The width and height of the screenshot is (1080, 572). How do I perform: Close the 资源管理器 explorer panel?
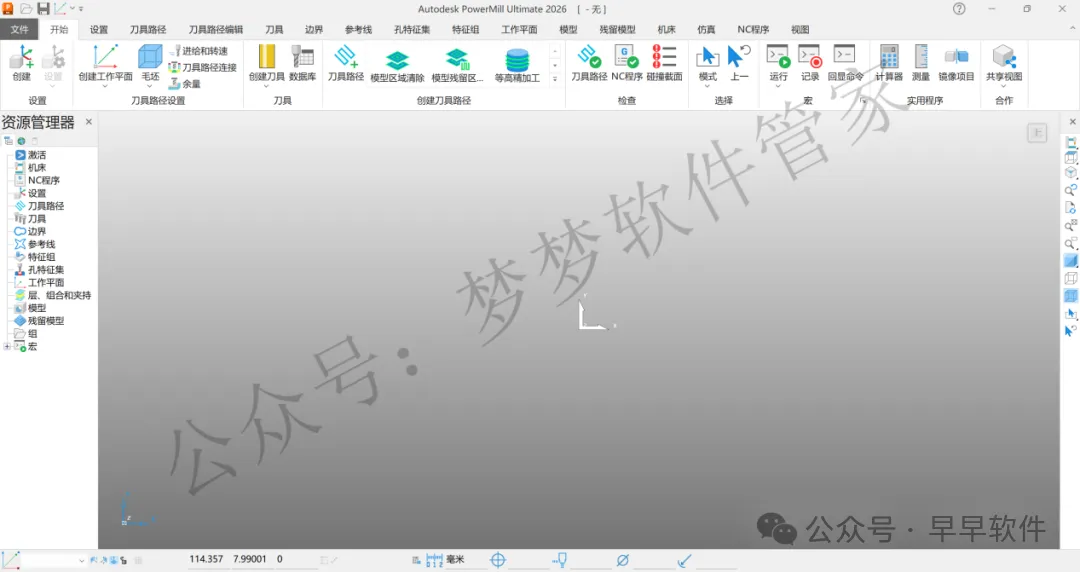[x=89, y=122]
